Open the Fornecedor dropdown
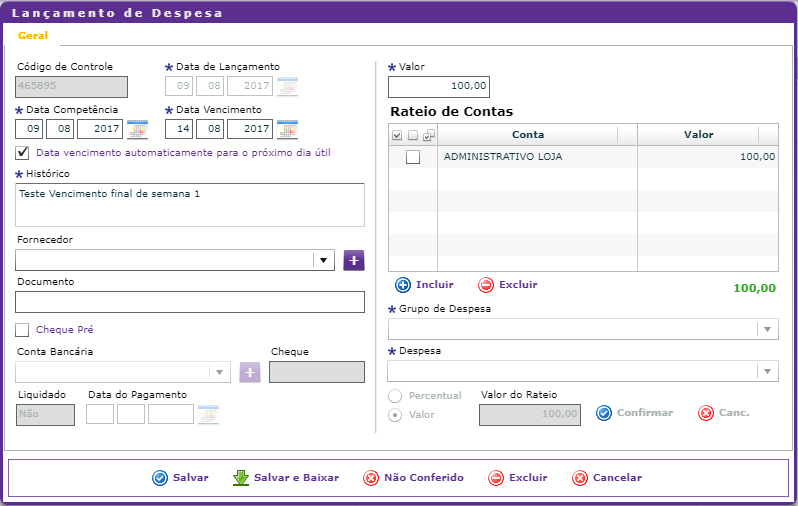This screenshot has width=798, height=506. click(322, 260)
